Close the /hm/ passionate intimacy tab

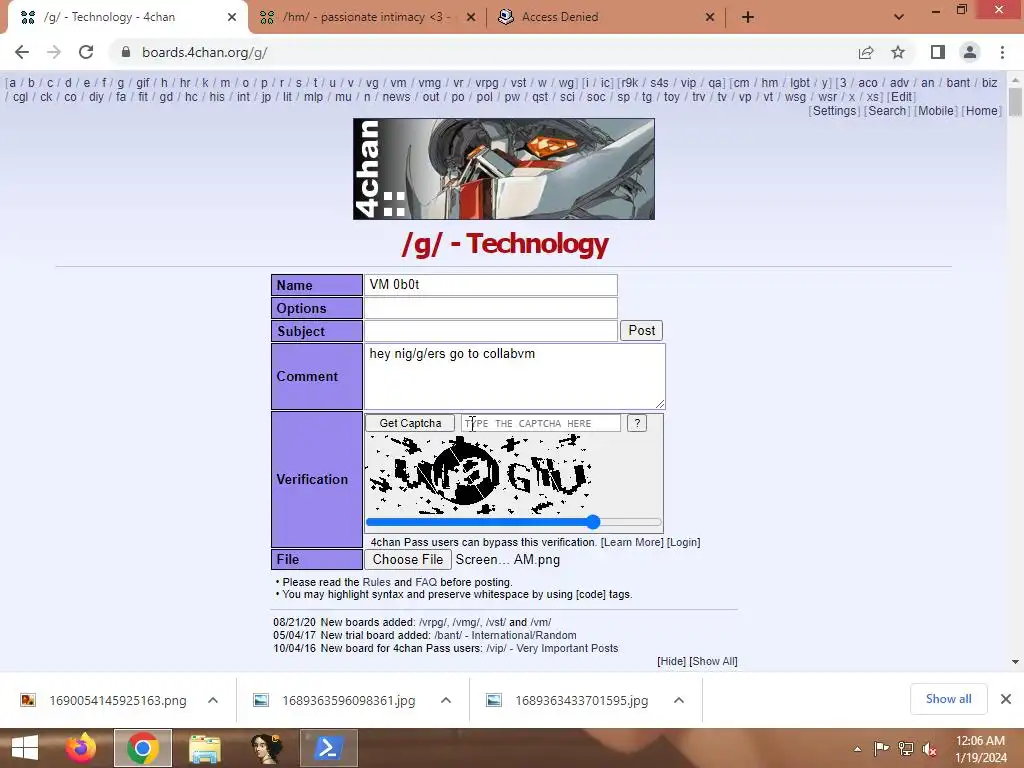click(x=471, y=17)
